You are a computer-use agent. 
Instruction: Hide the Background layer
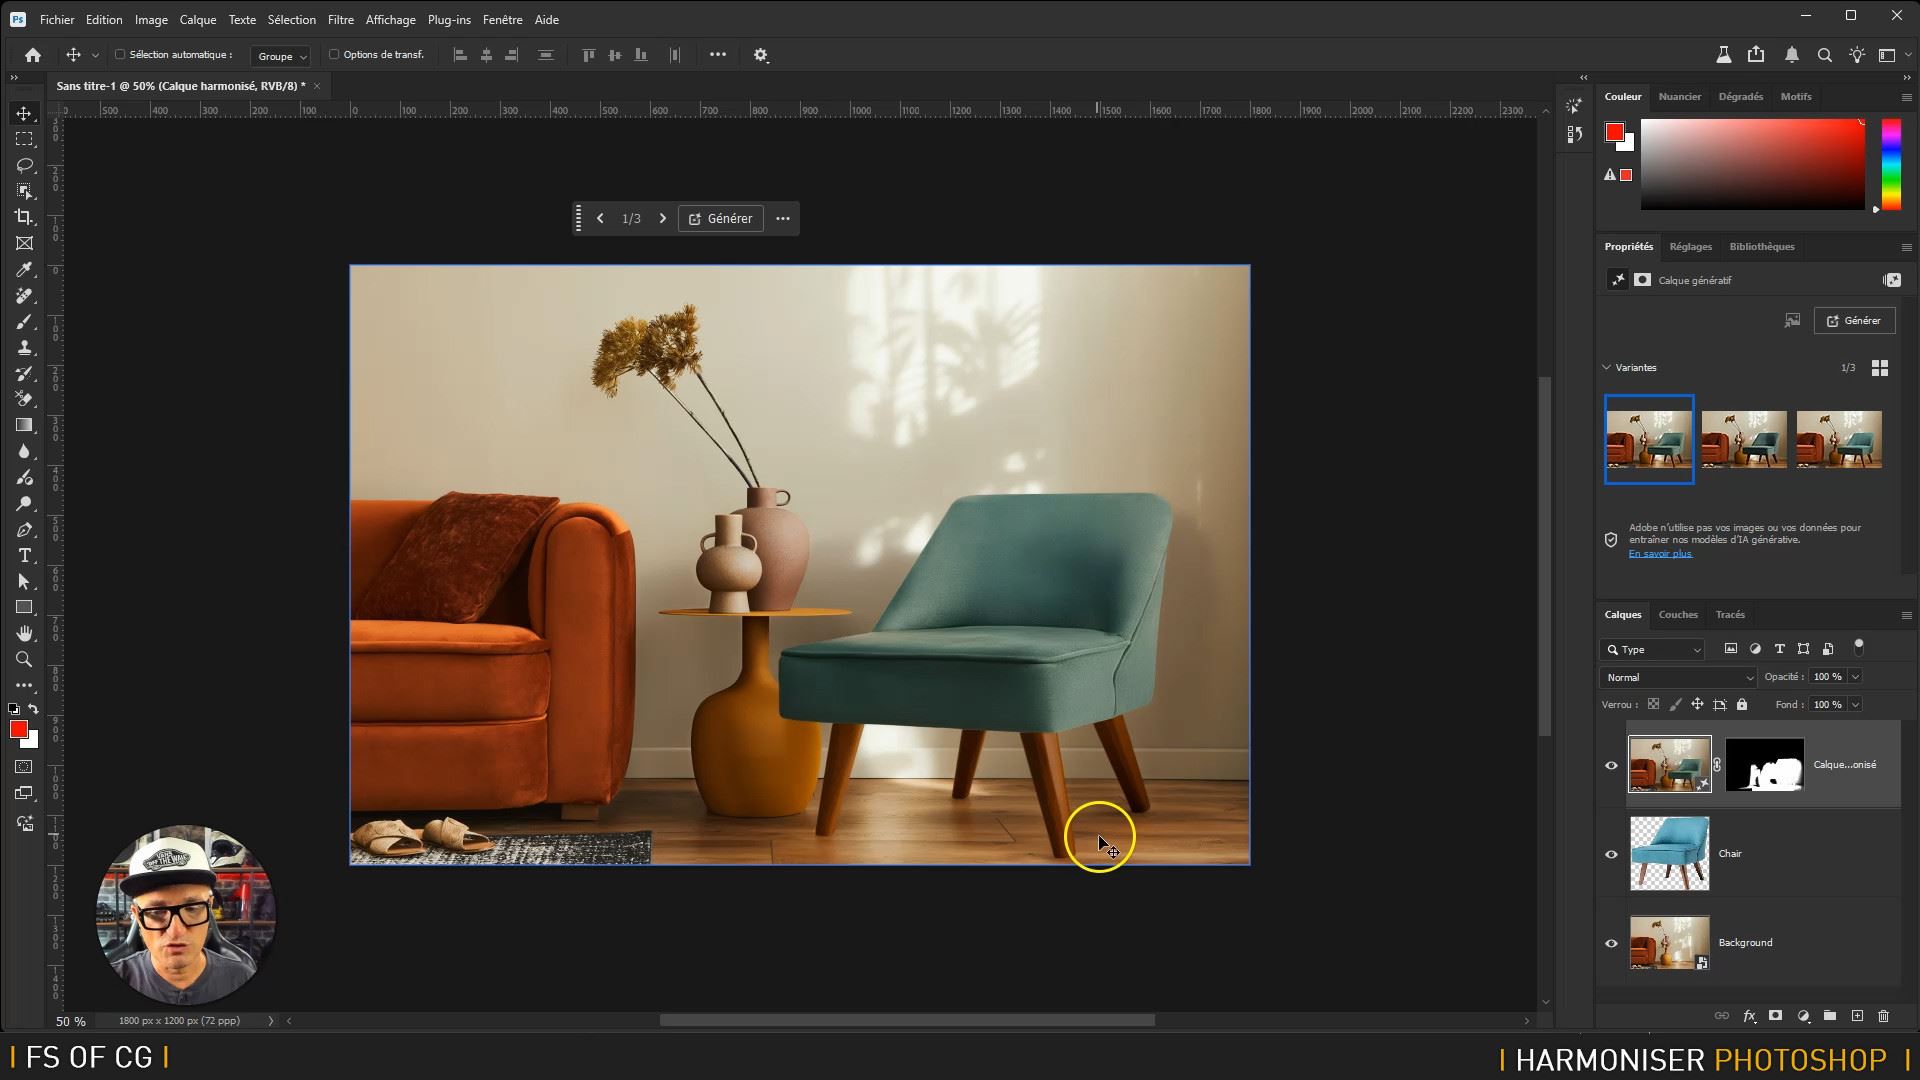click(x=1611, y=943)
